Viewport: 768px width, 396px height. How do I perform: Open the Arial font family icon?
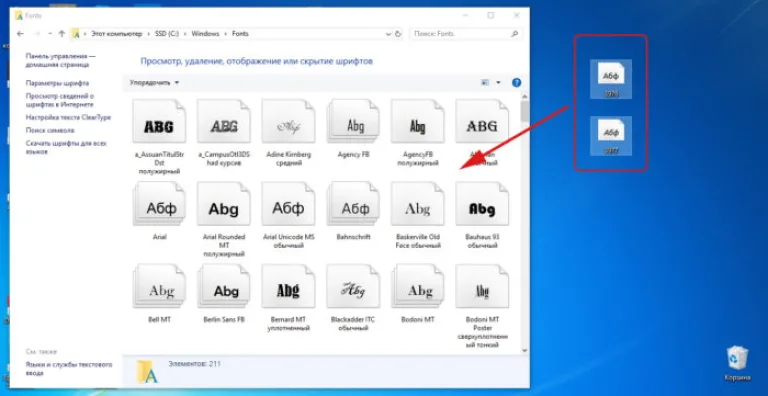click(159, 204)
